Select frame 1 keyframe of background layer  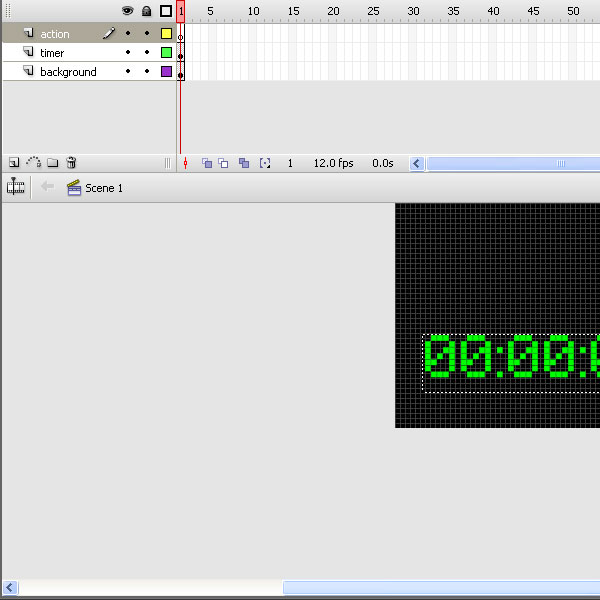click(181, 72)
